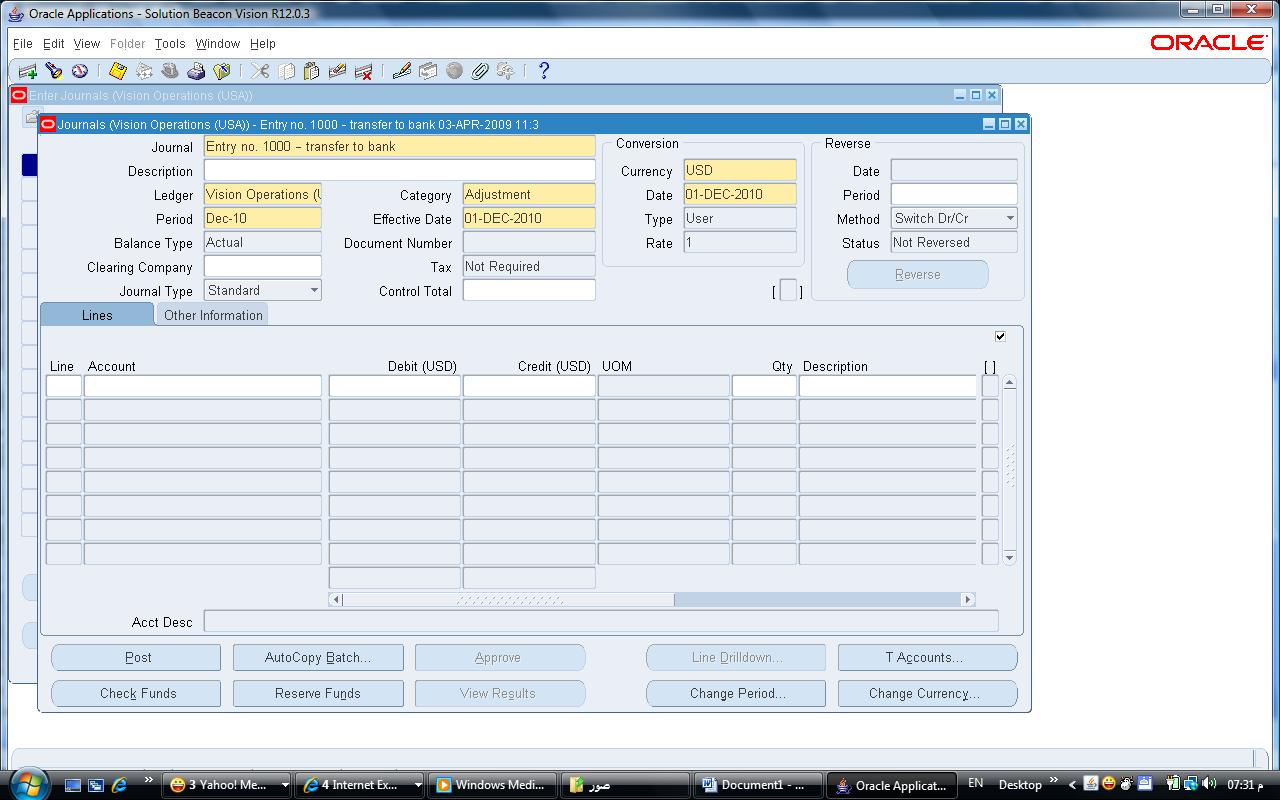The width and height of the screenshot is (1280, 800).
Task: Toggle the bracketed checkbox below Conversion panel
Action: [x=788, y=291]
